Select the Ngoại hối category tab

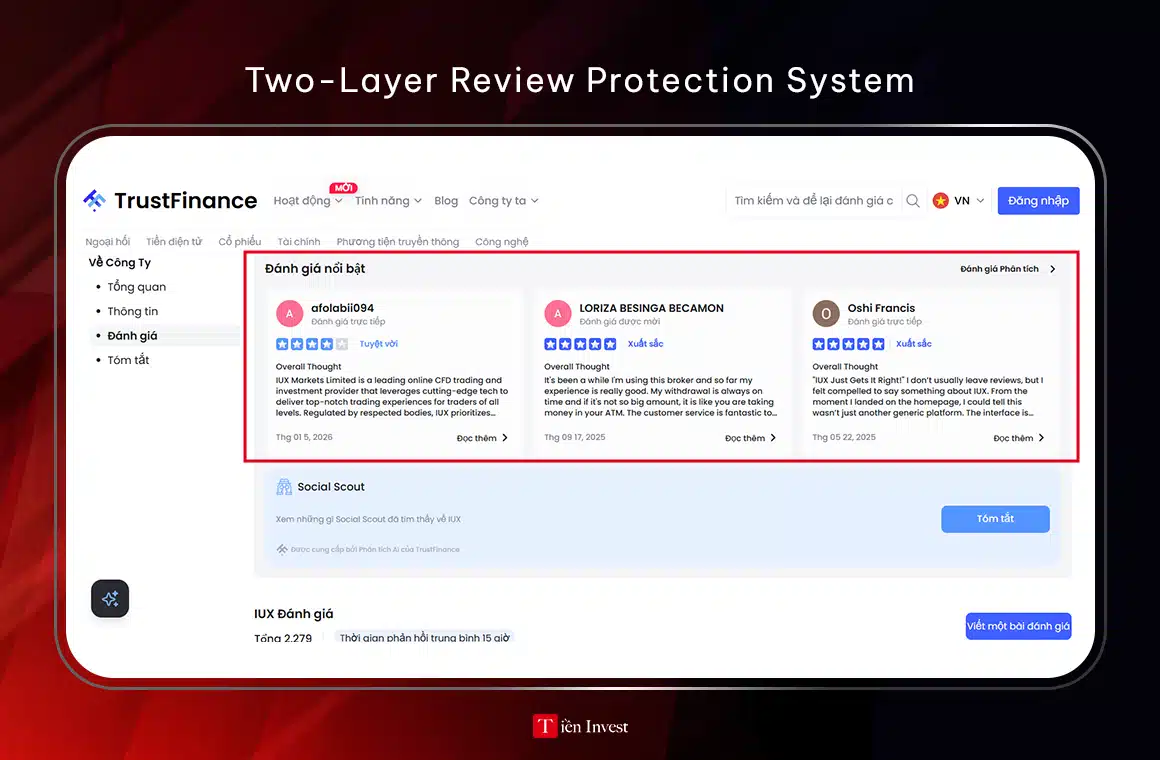pos(107,241)
